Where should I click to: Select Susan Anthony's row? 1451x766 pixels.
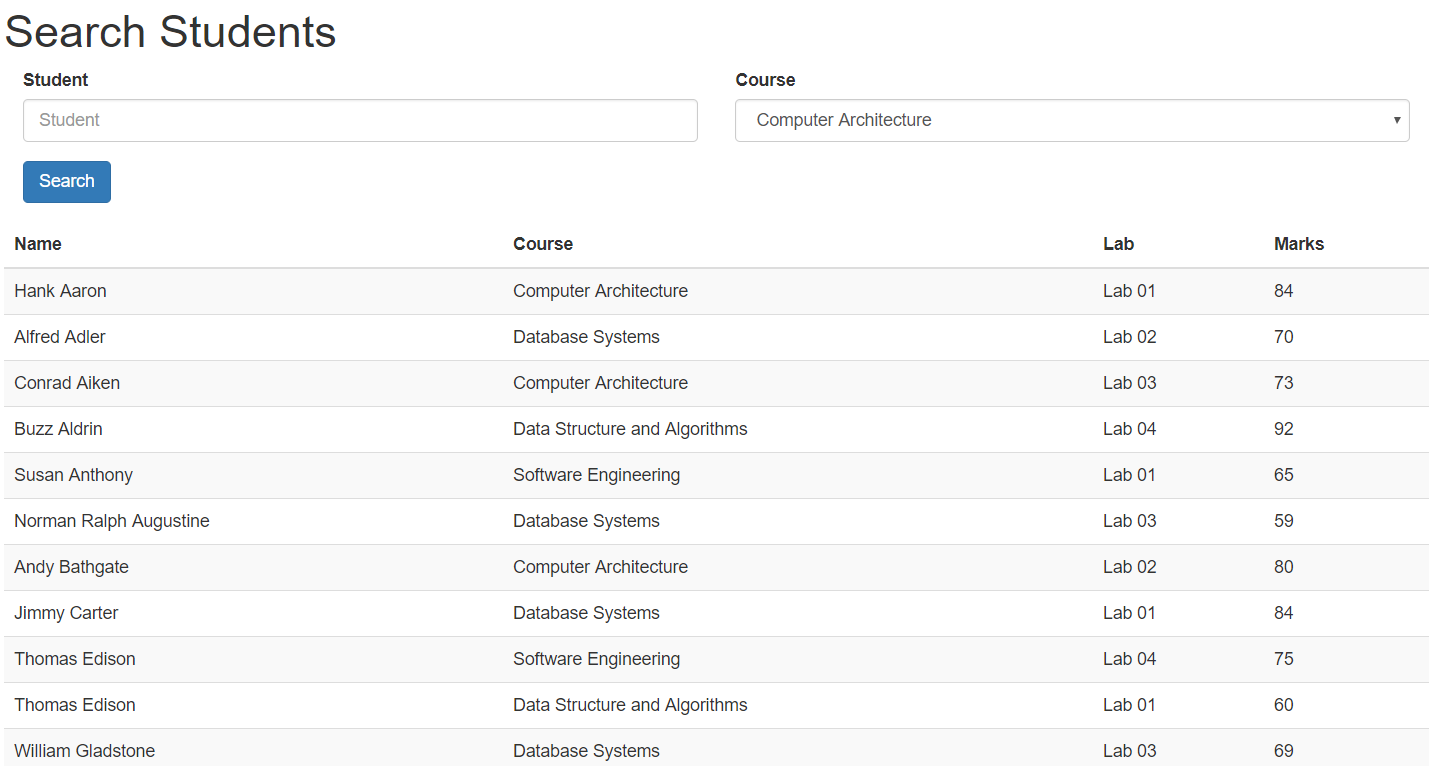73,475
